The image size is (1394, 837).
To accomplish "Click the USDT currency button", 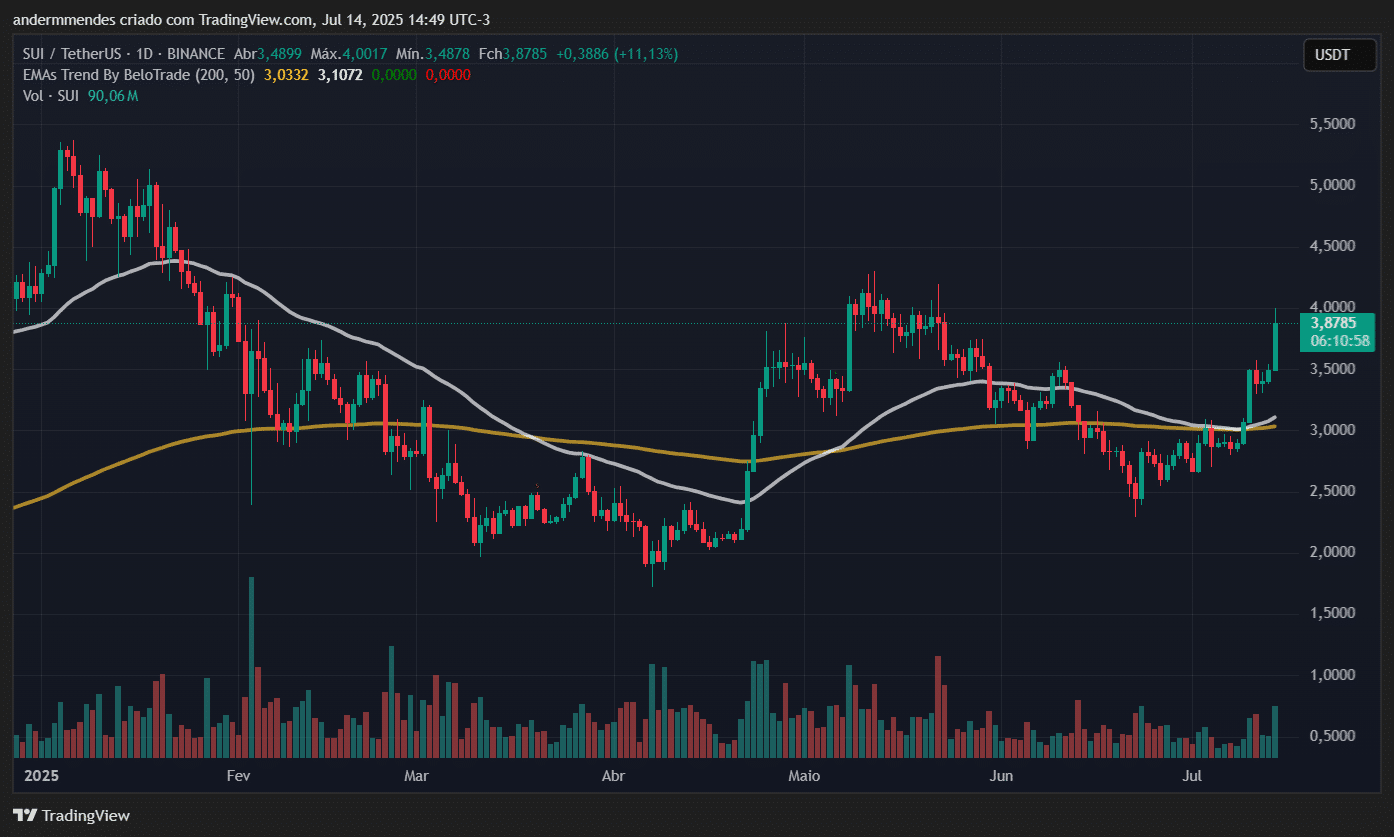I will click(1340, 55).
